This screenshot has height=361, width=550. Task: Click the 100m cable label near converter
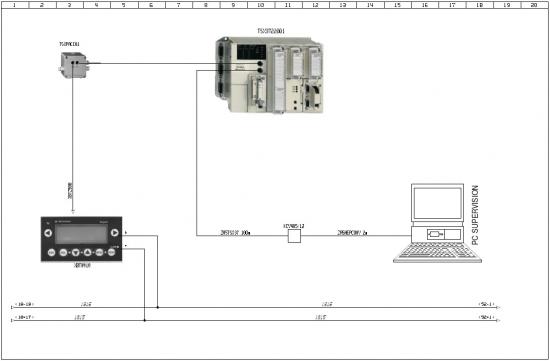[x=235, y=233]
